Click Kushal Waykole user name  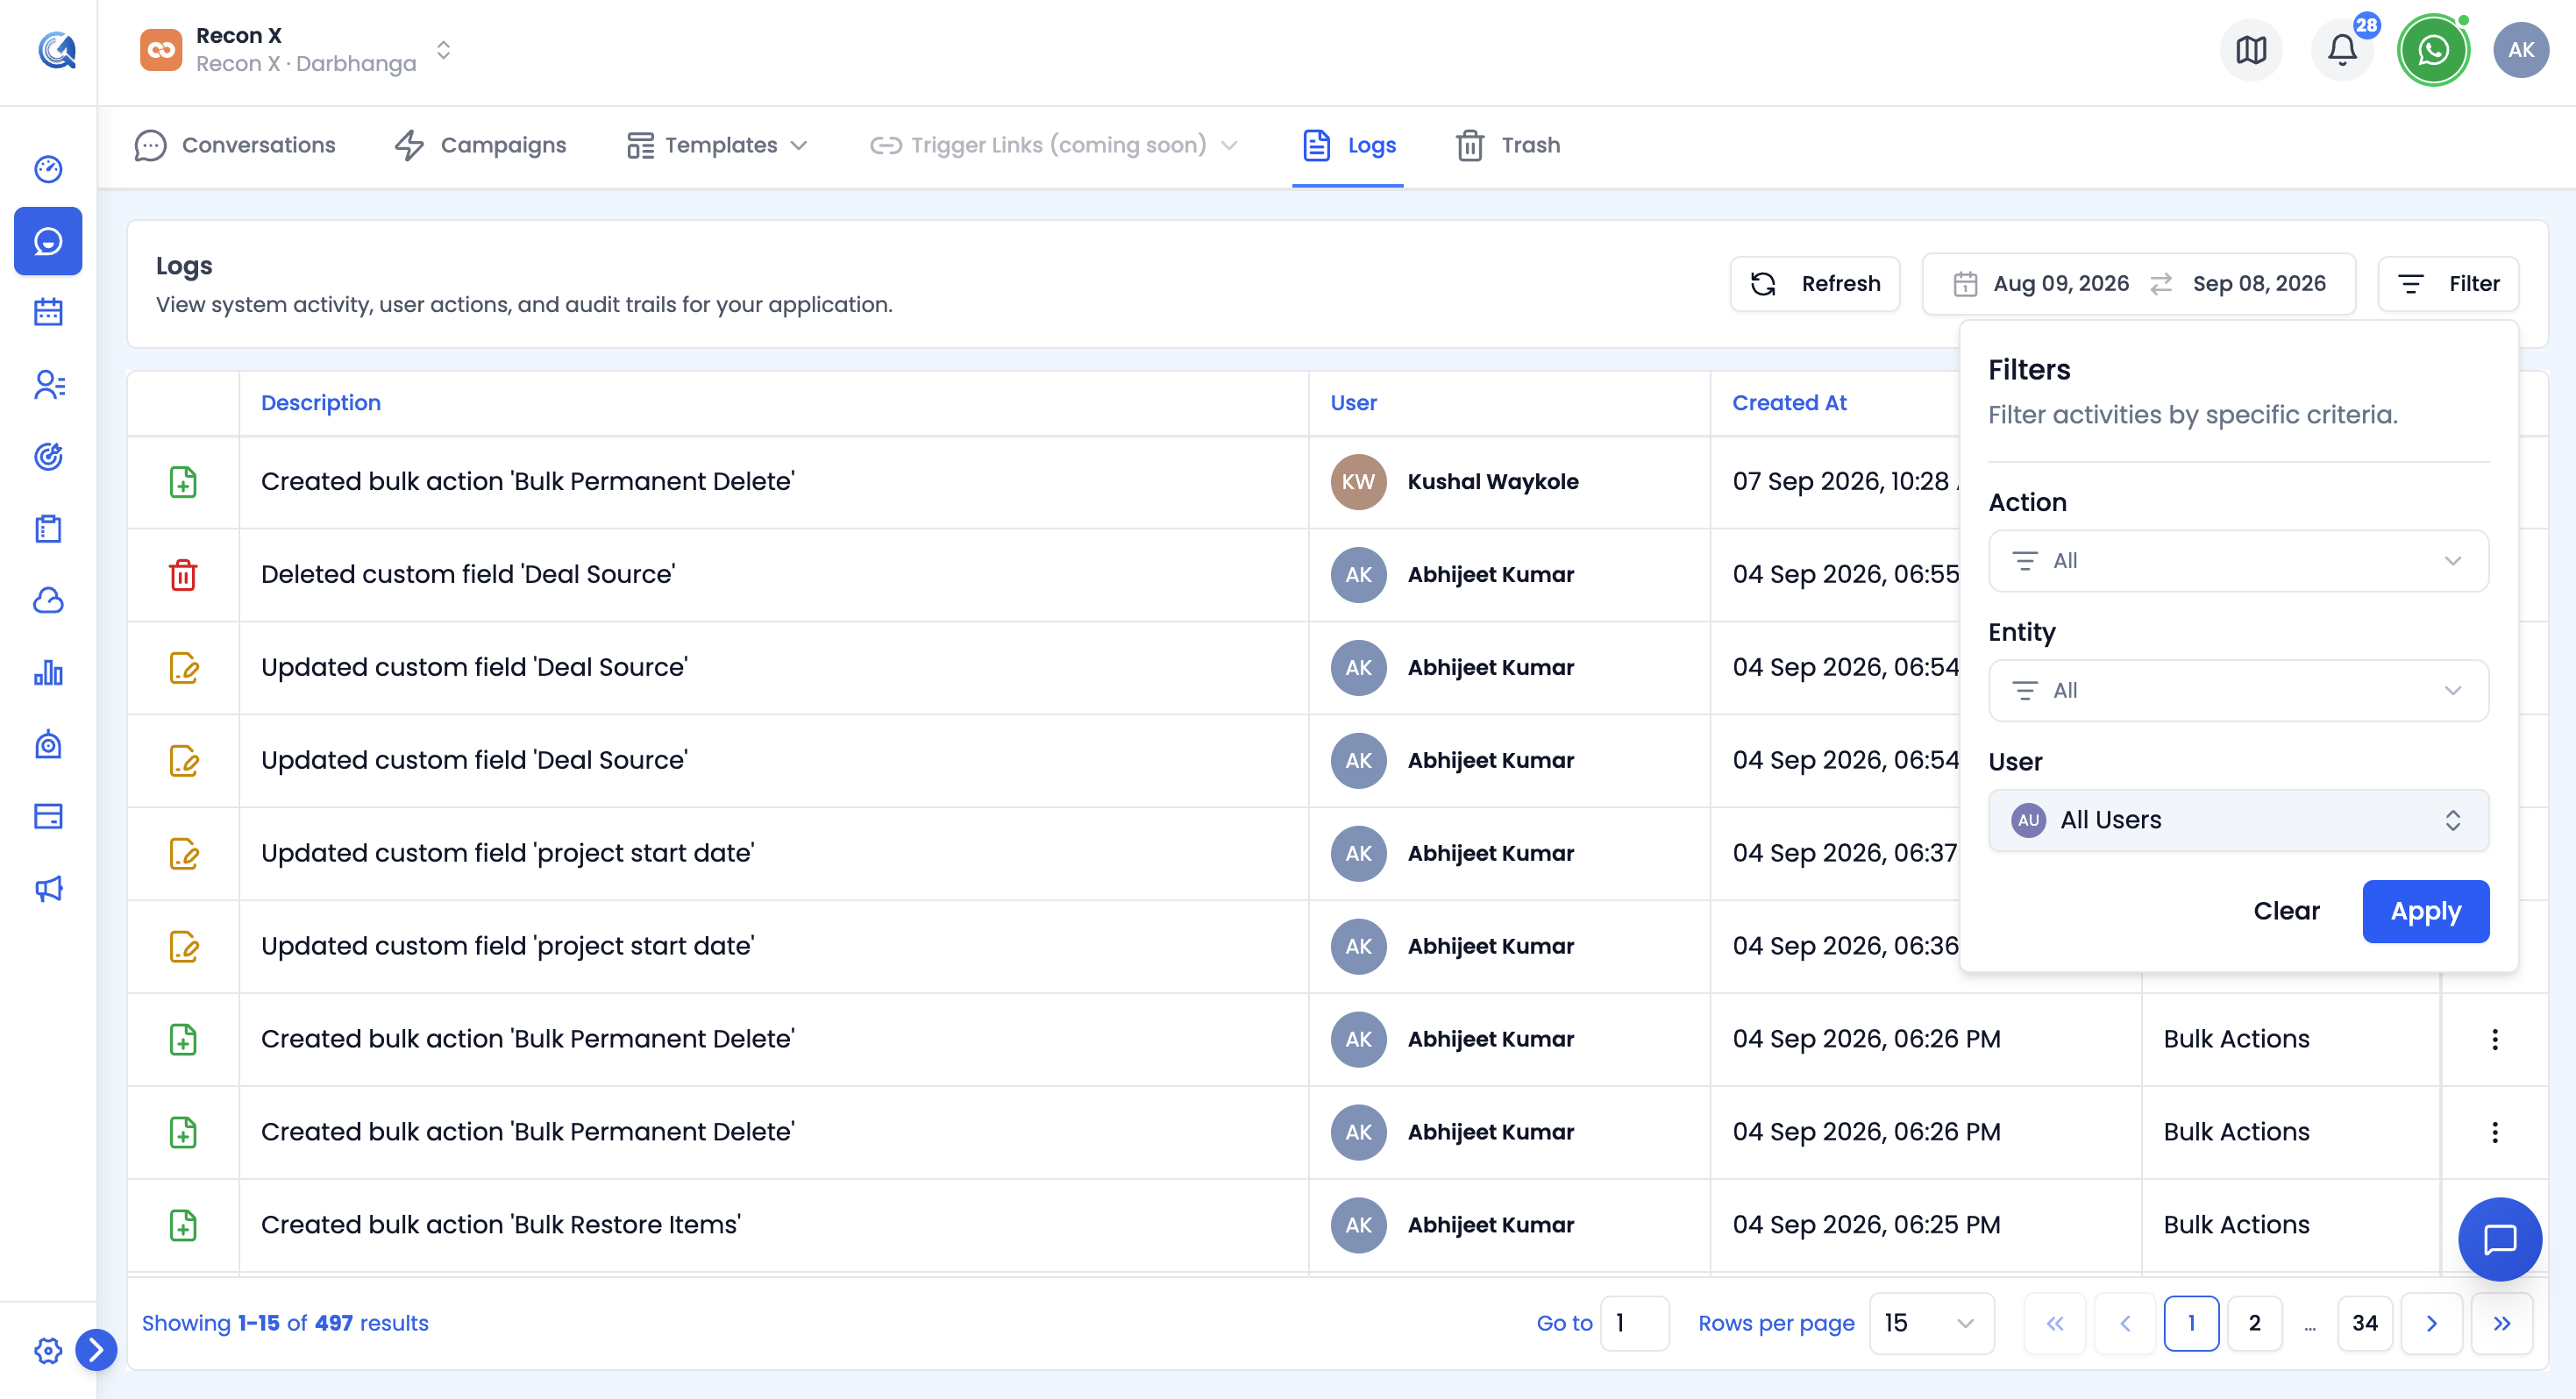pyautogui.click(x=1493, y=482)
